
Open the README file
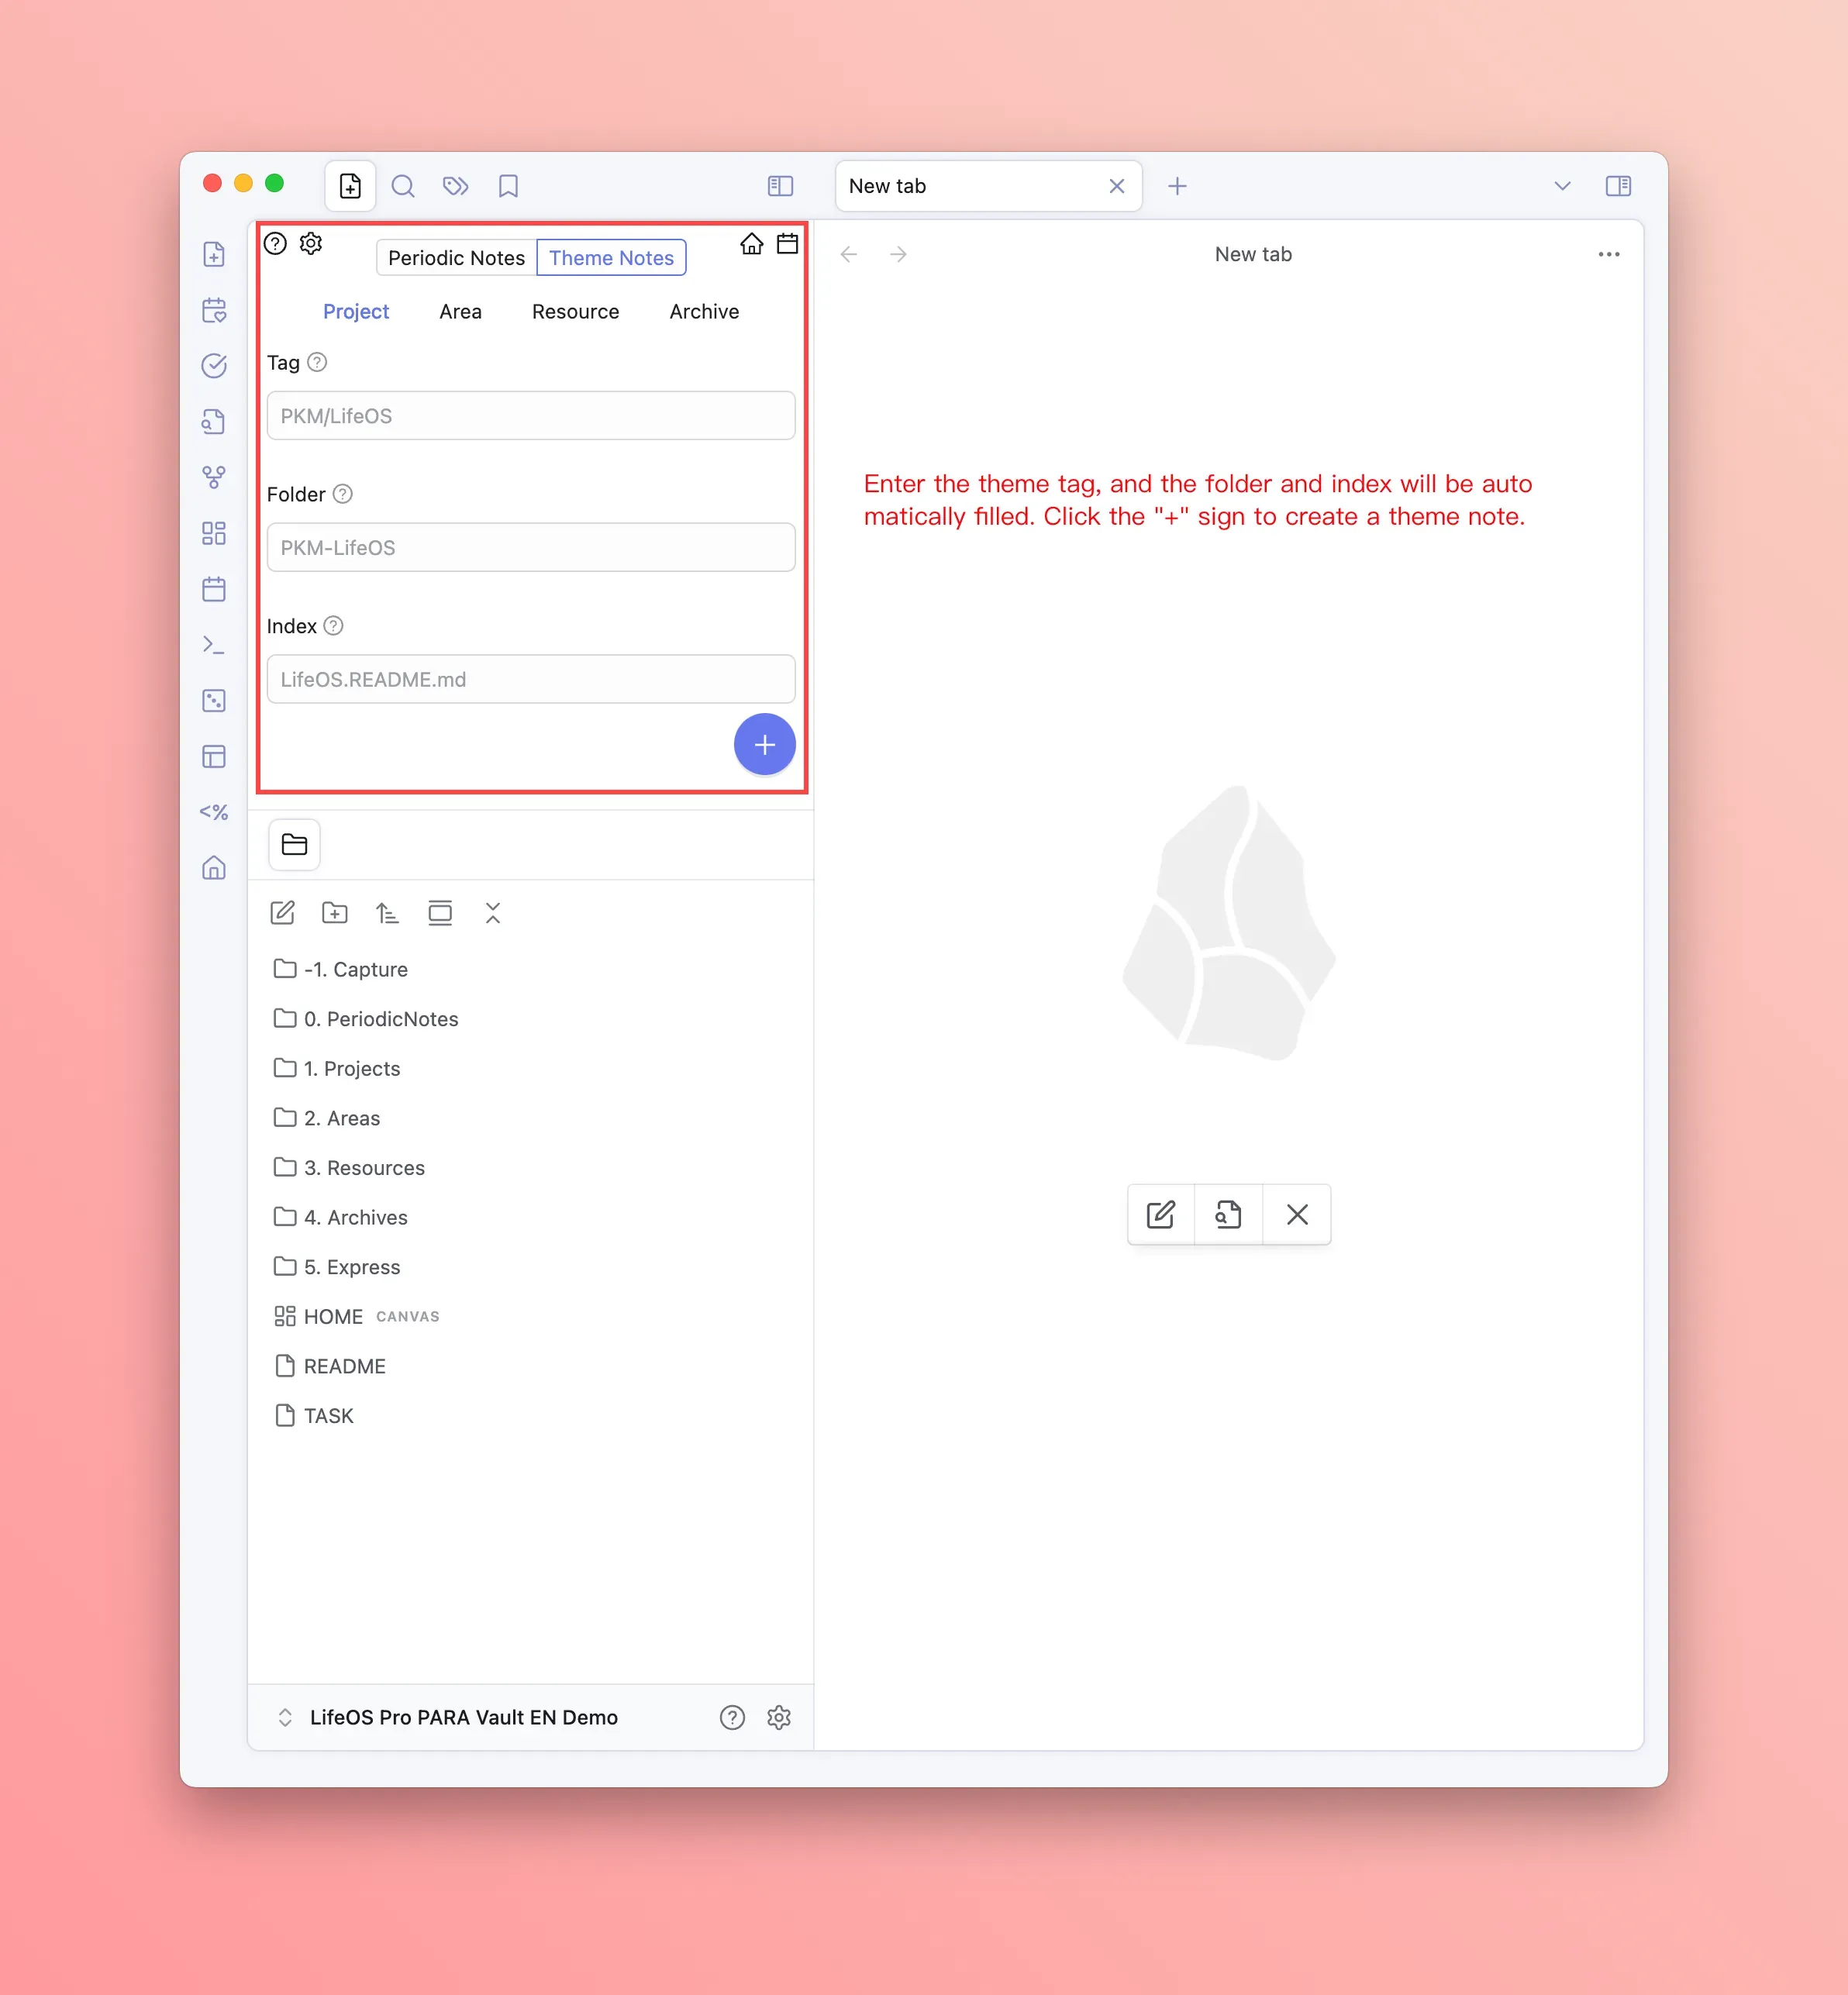coord(344,1366)
